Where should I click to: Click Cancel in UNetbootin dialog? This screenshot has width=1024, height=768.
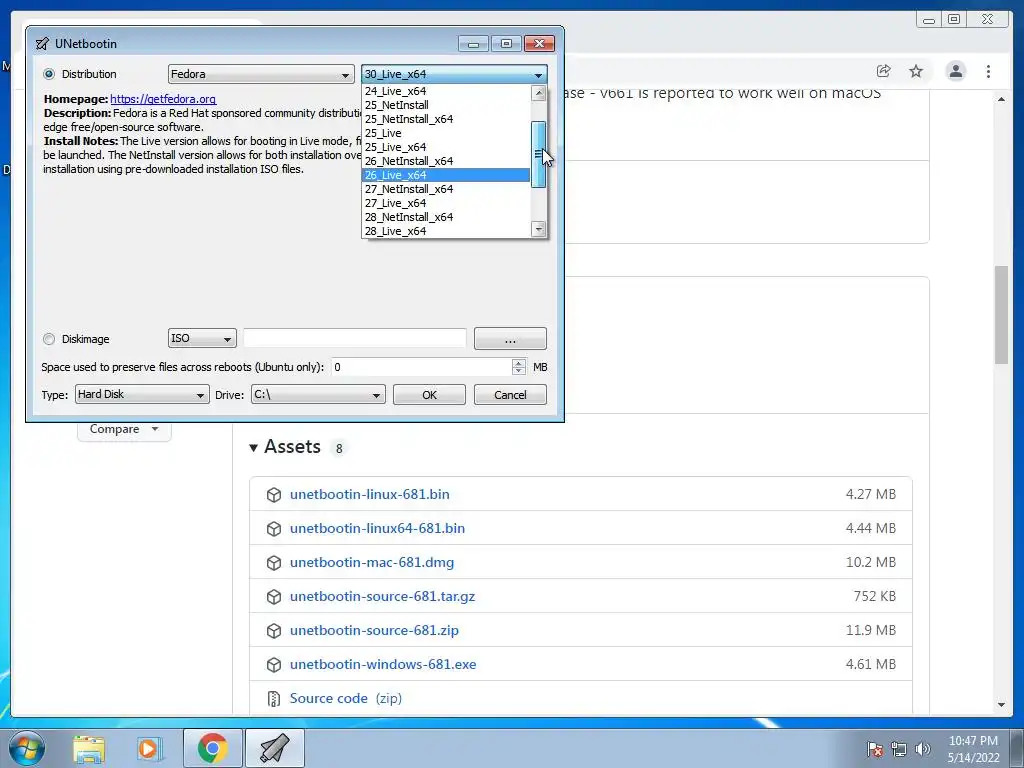click(510, 394)
